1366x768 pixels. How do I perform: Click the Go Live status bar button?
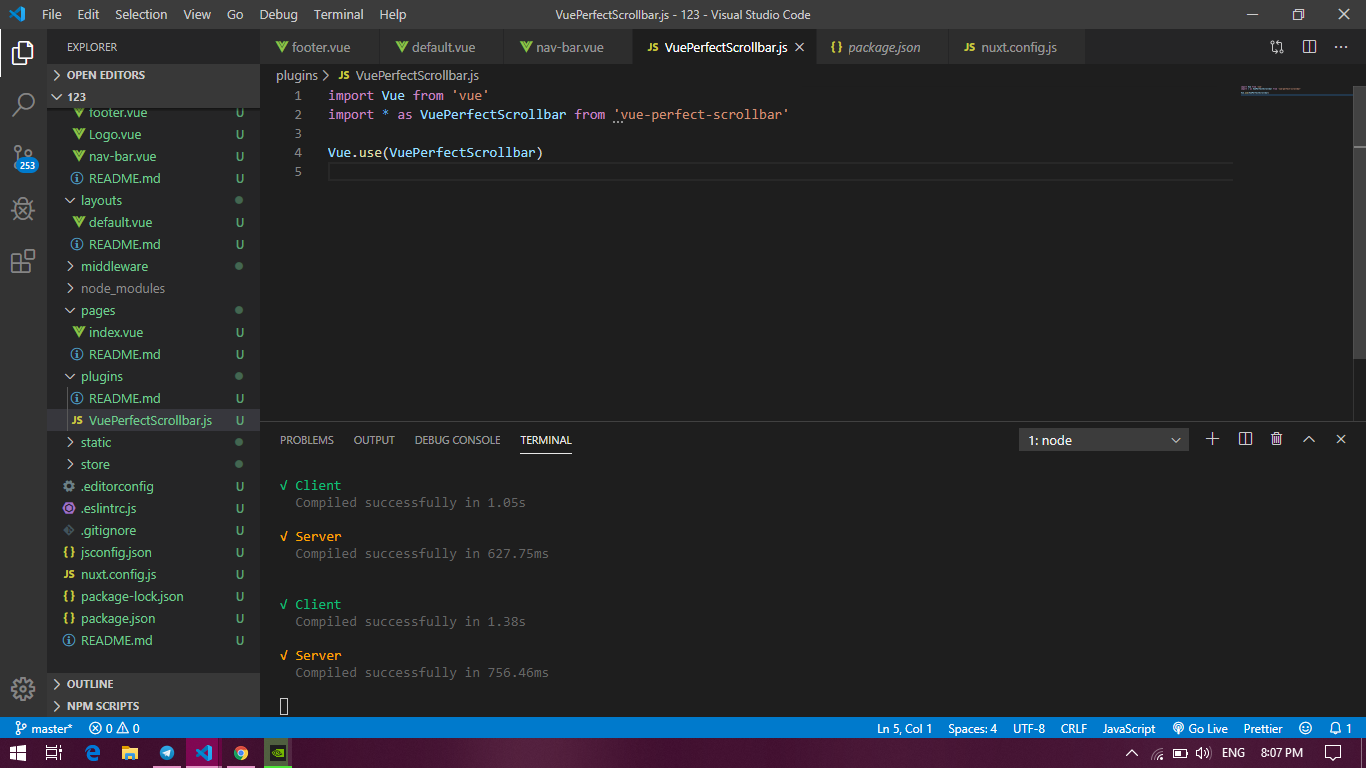point(1200,729)
